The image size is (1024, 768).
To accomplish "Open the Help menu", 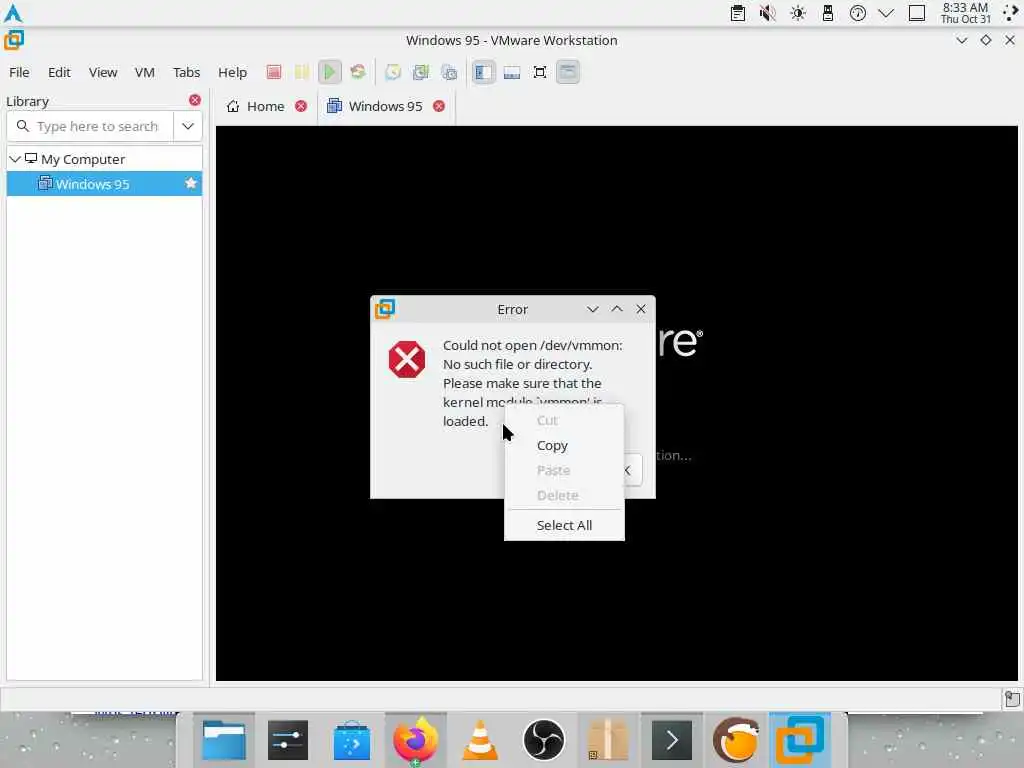I will (x=232, y=72).
